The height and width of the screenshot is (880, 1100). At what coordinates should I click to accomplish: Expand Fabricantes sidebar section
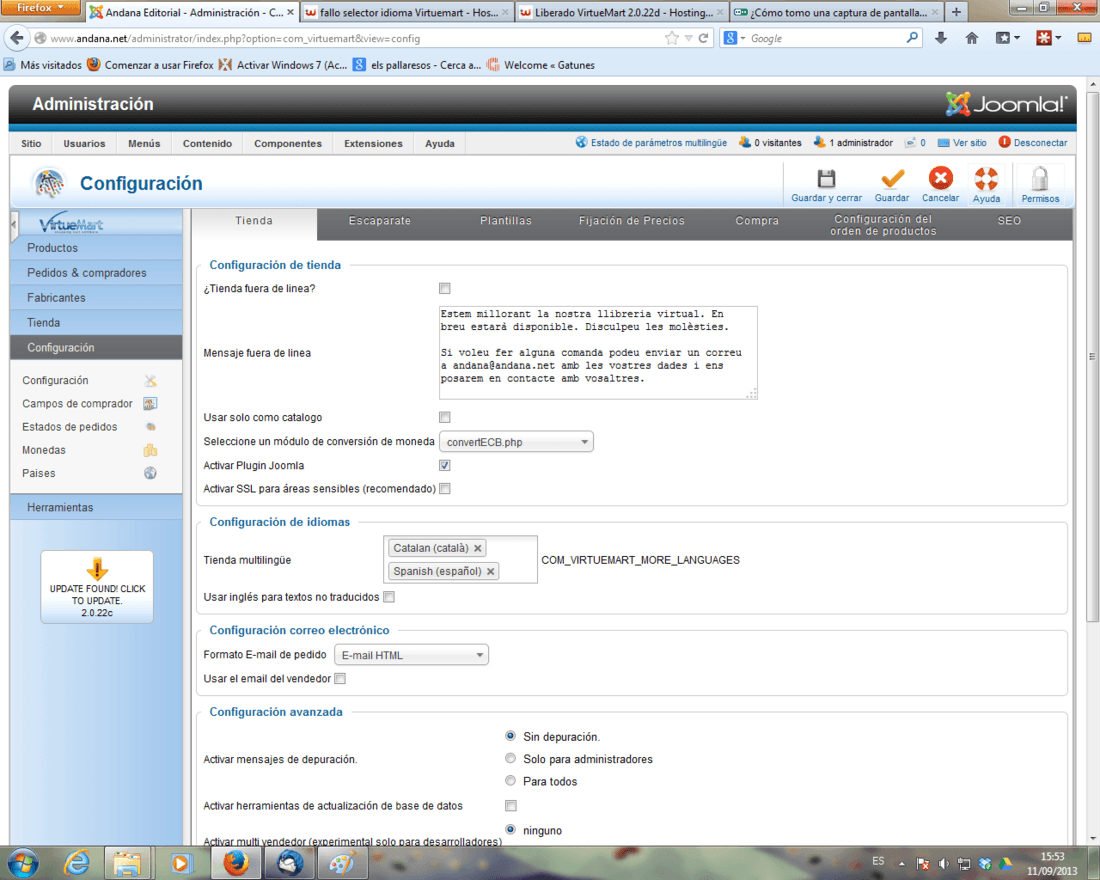pos(96,298)
